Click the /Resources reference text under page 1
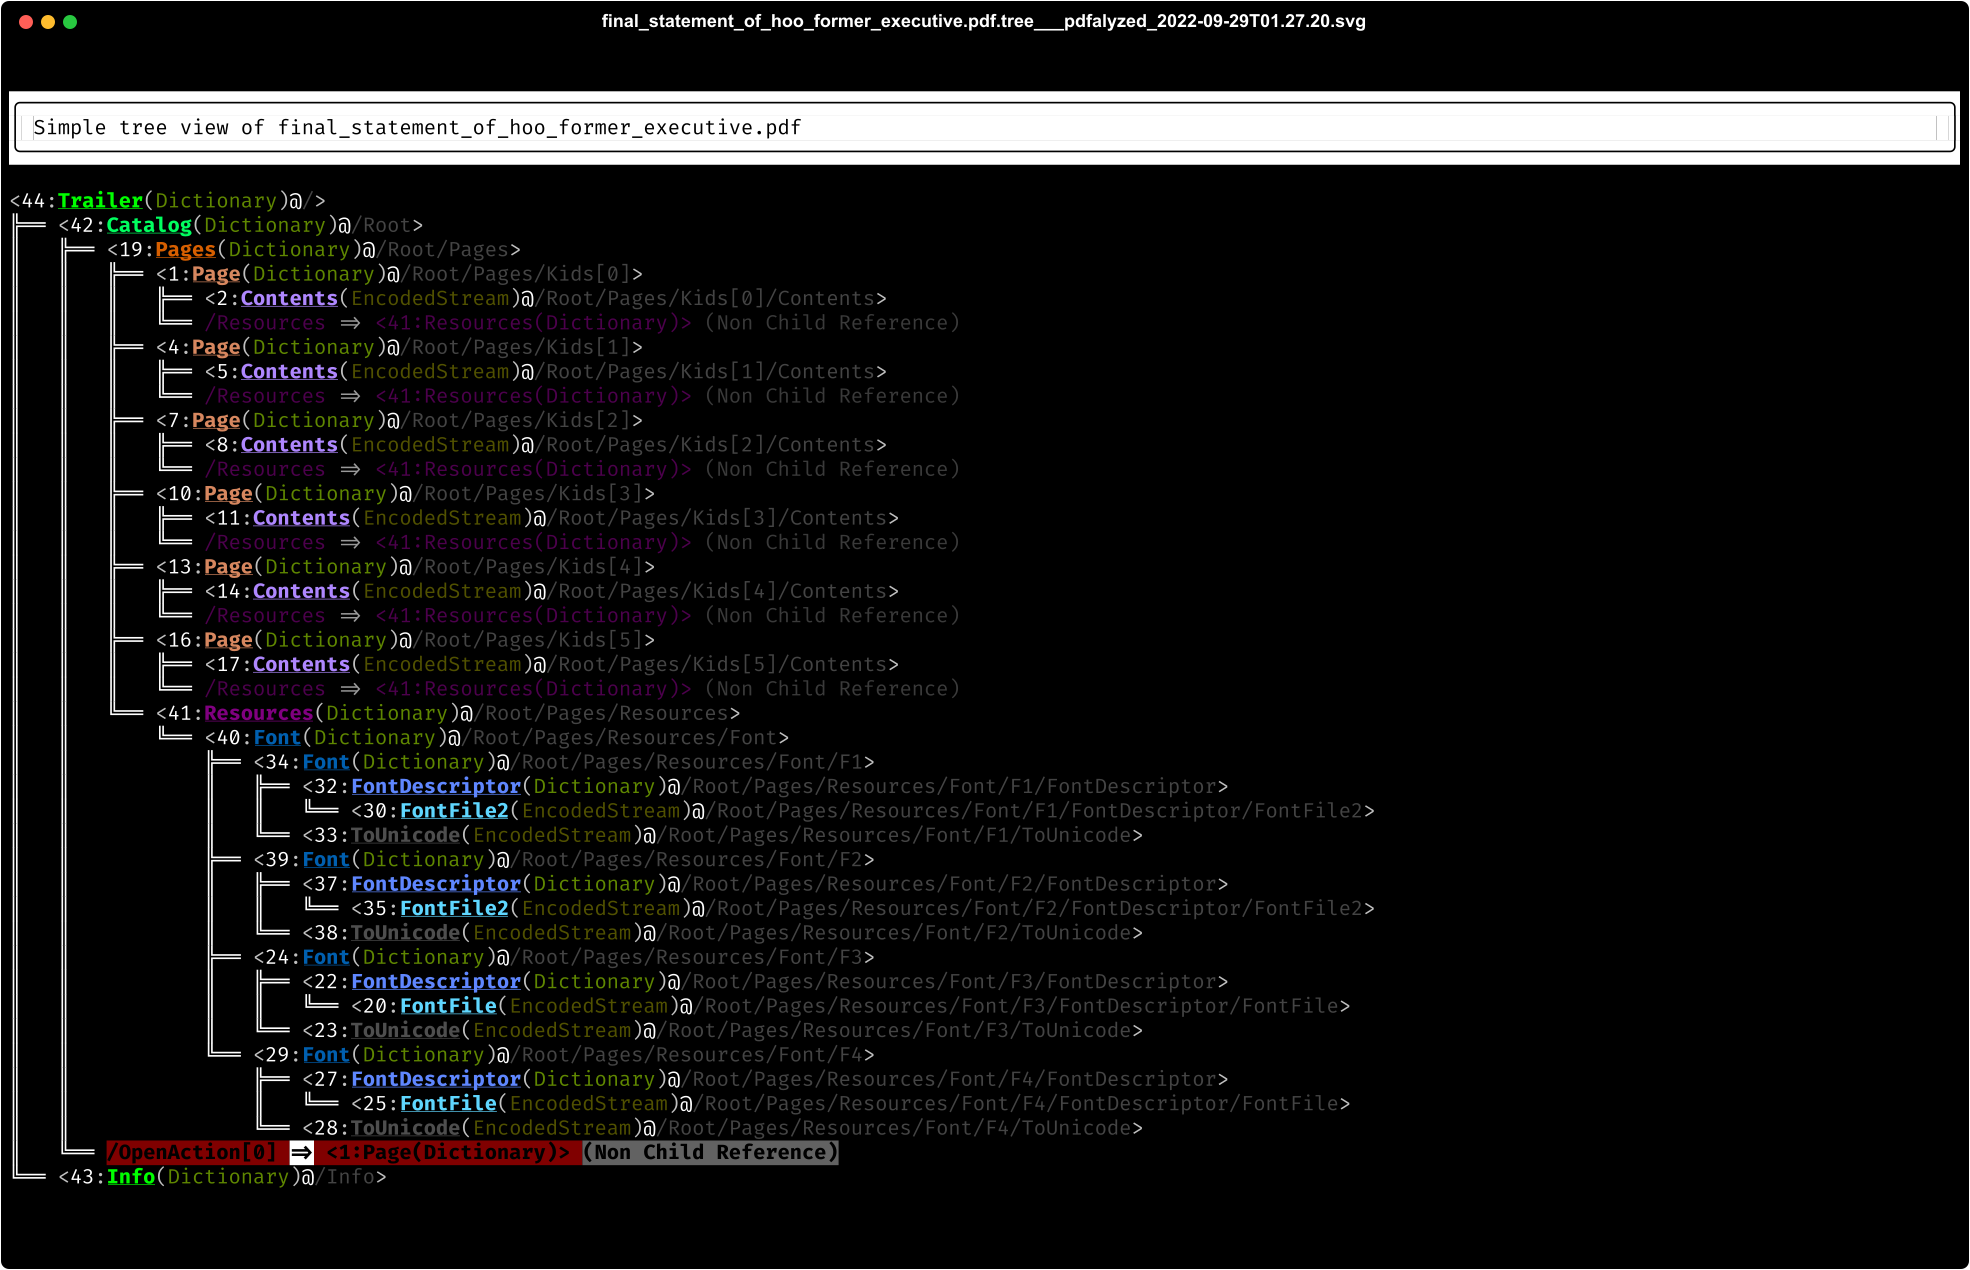 265,323
